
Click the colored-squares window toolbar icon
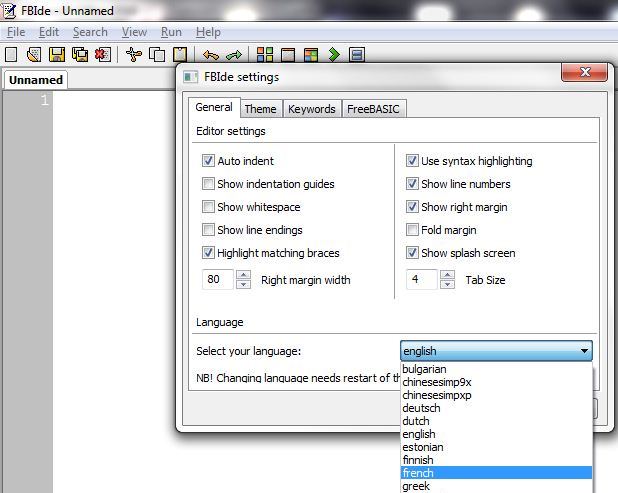[x=311, y=54]
